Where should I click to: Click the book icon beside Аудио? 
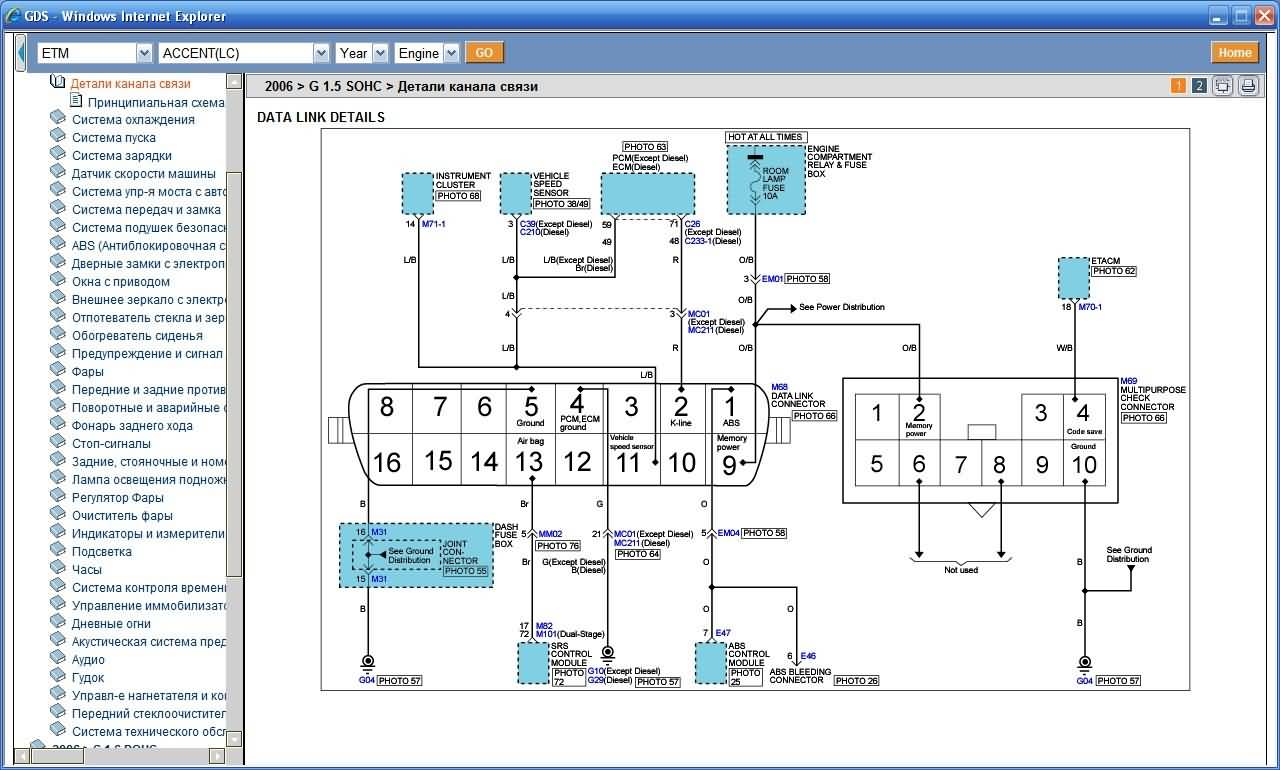coord(58,659)
